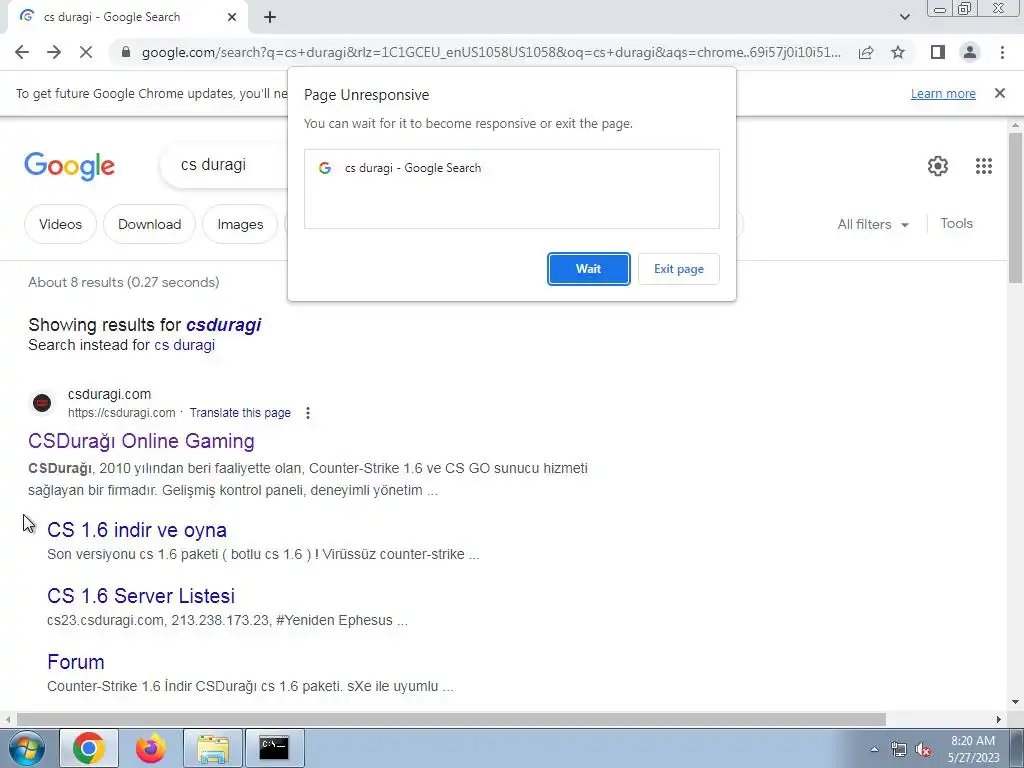
Task: Share this page from the address bar
Action: point(866,52)
